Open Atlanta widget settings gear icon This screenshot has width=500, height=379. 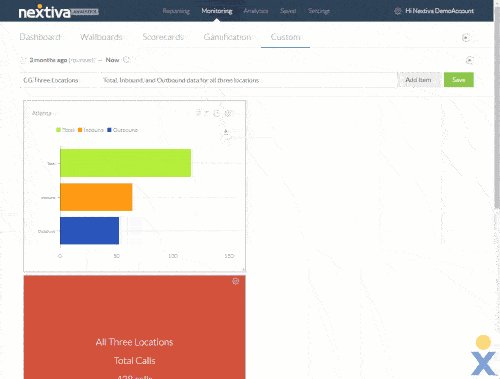[x=228, y=113]
